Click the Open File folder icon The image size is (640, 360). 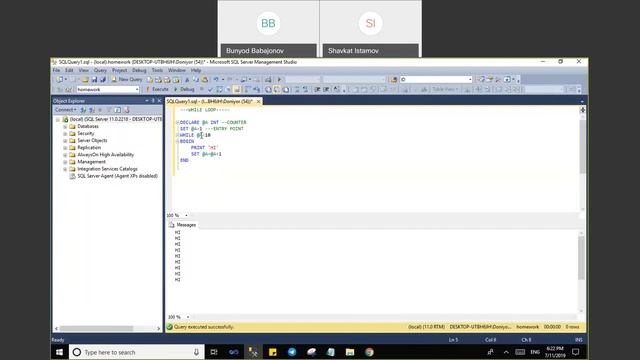[x=85, y=80]
